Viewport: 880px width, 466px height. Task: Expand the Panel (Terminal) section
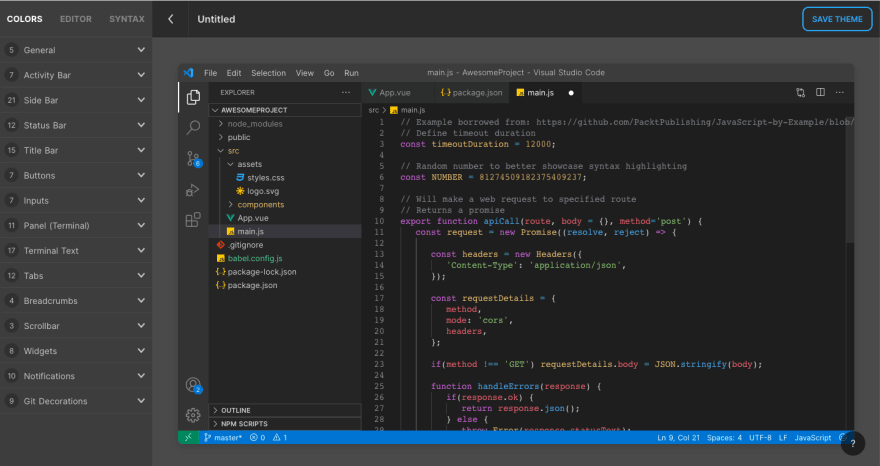click(x=76, y=226)
